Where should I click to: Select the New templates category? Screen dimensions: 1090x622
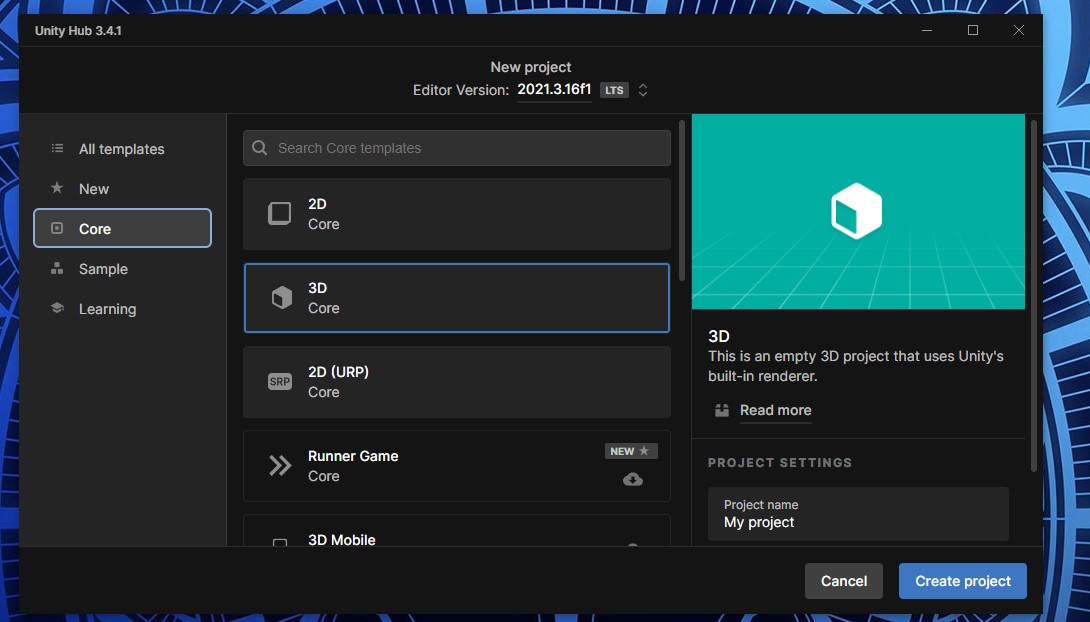point(122,189)
